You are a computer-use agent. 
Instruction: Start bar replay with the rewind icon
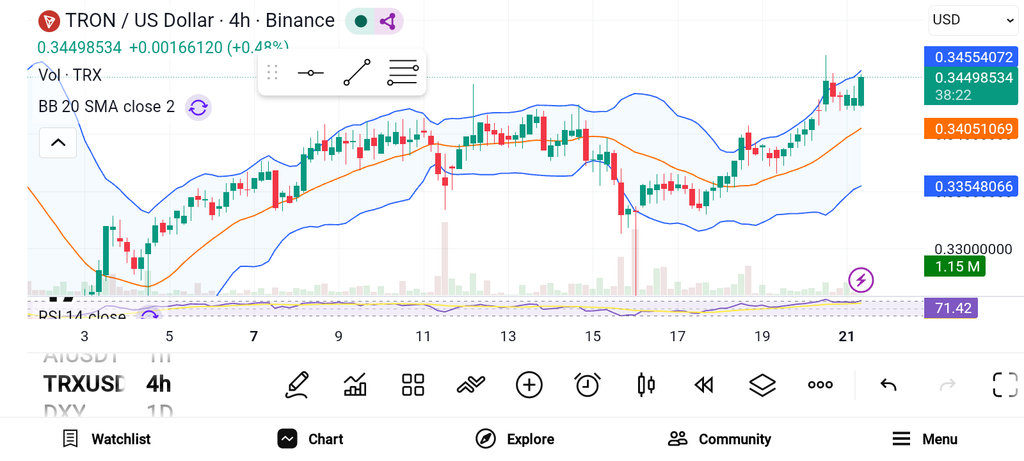point(703,385)
